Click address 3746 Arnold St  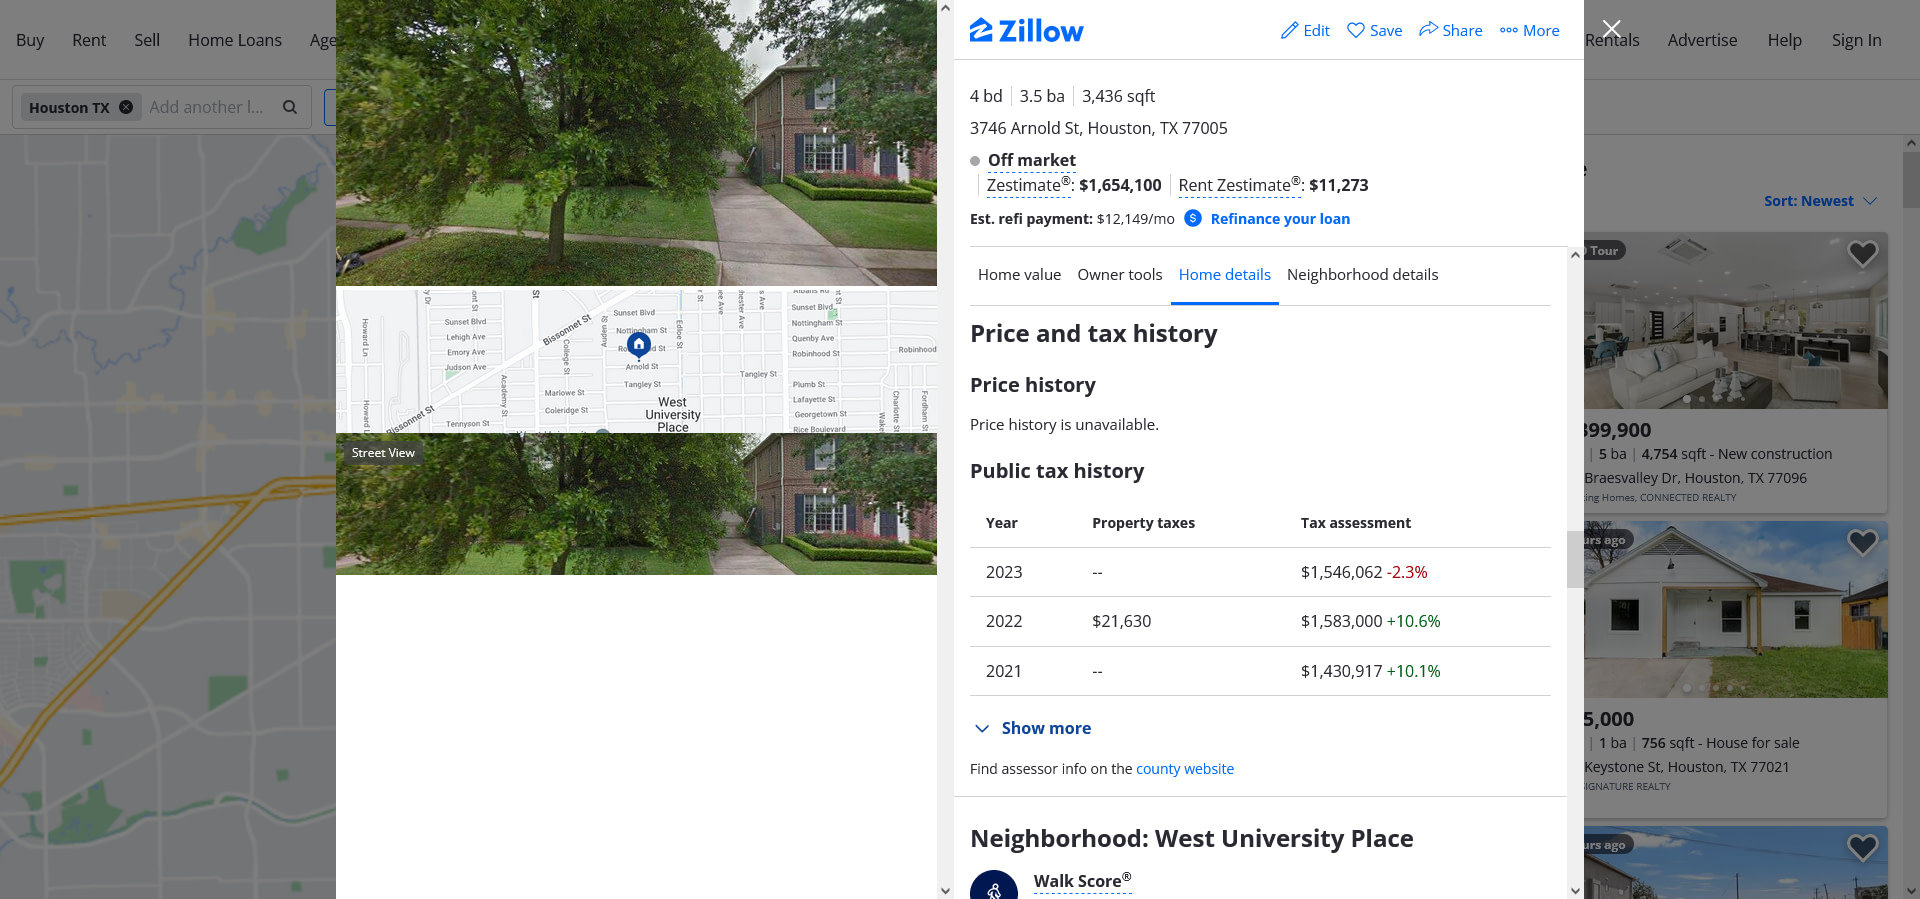pos(1098,128)
